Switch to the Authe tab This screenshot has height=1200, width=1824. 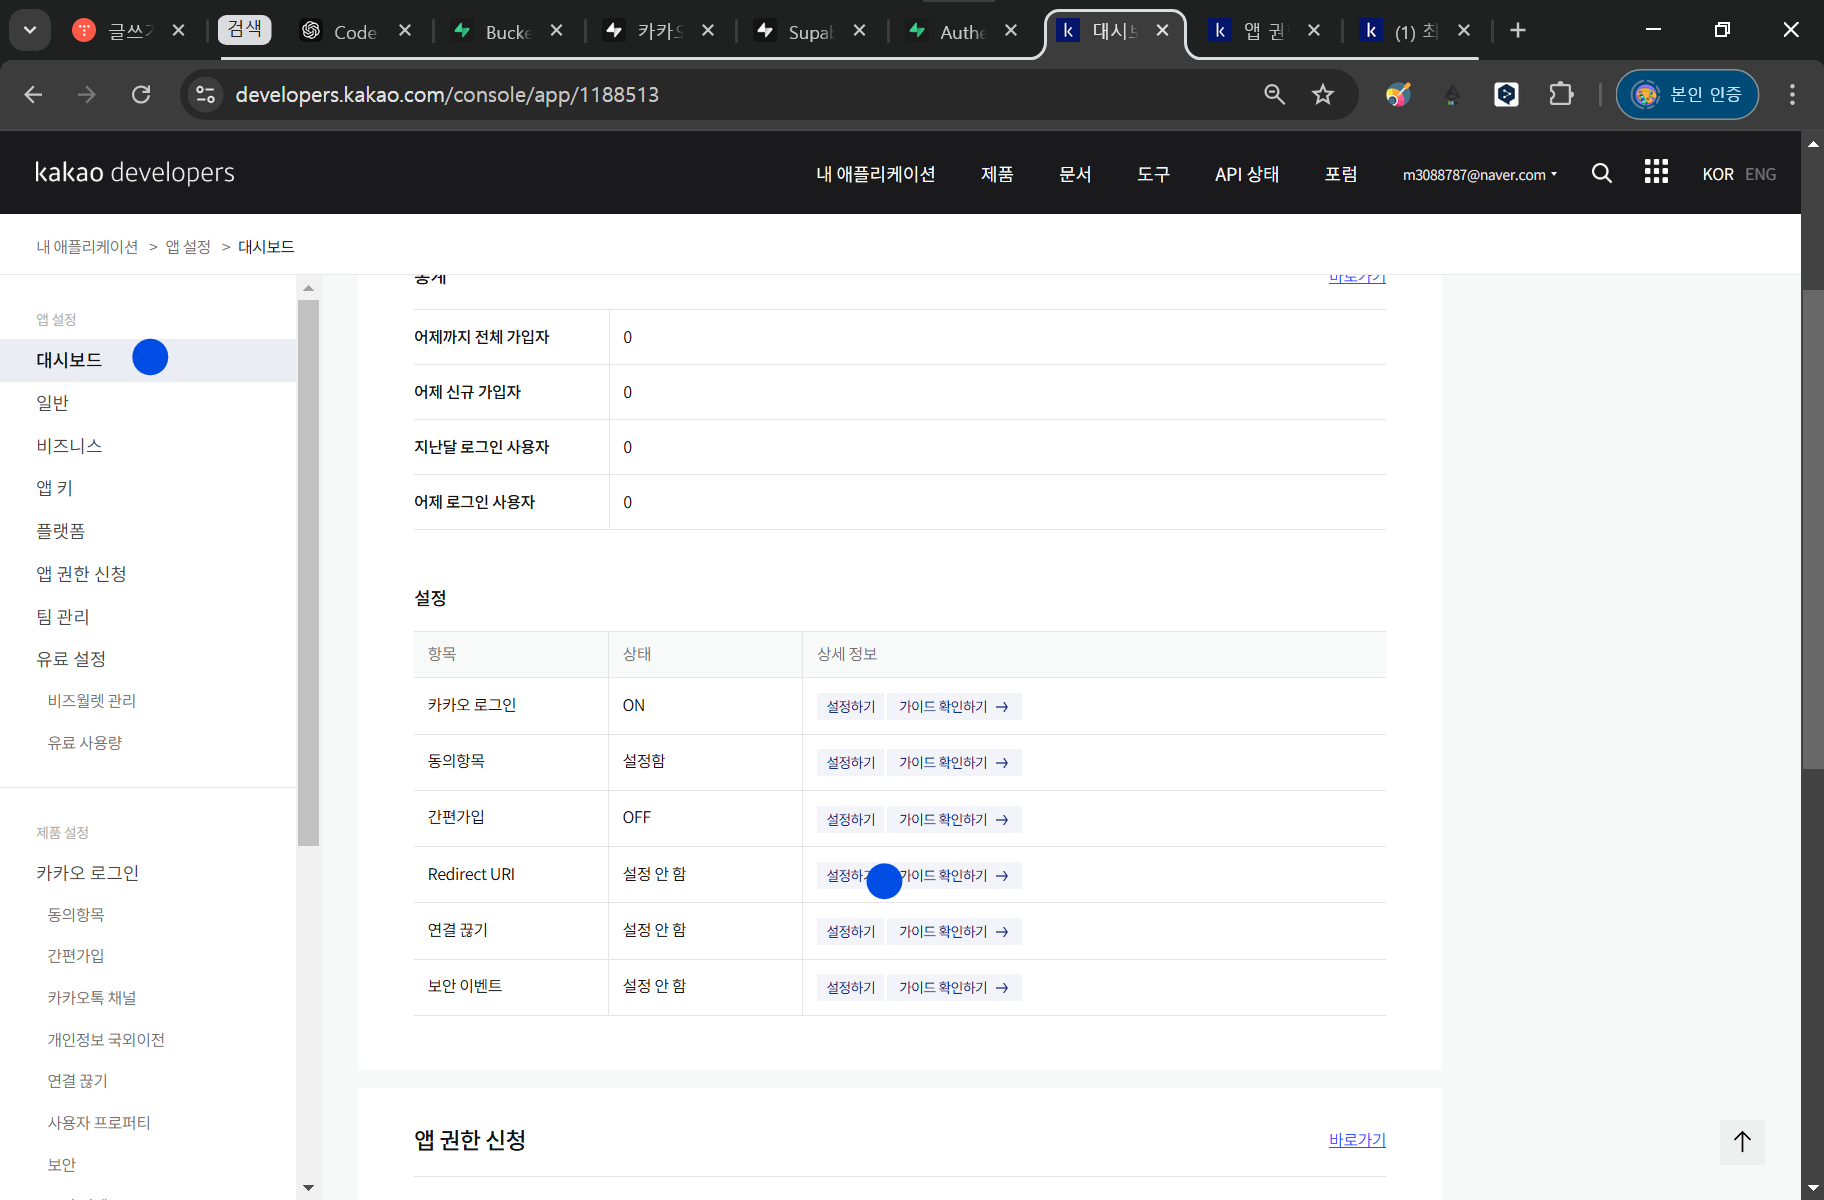(x=962, y=31)
